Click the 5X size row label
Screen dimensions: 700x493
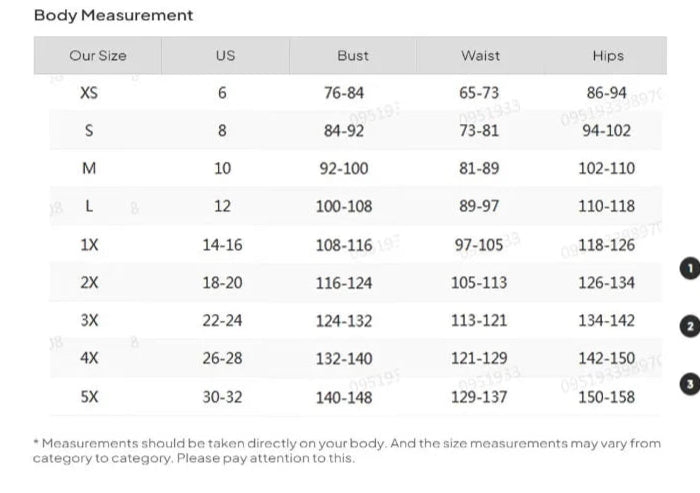pos(89,397)
